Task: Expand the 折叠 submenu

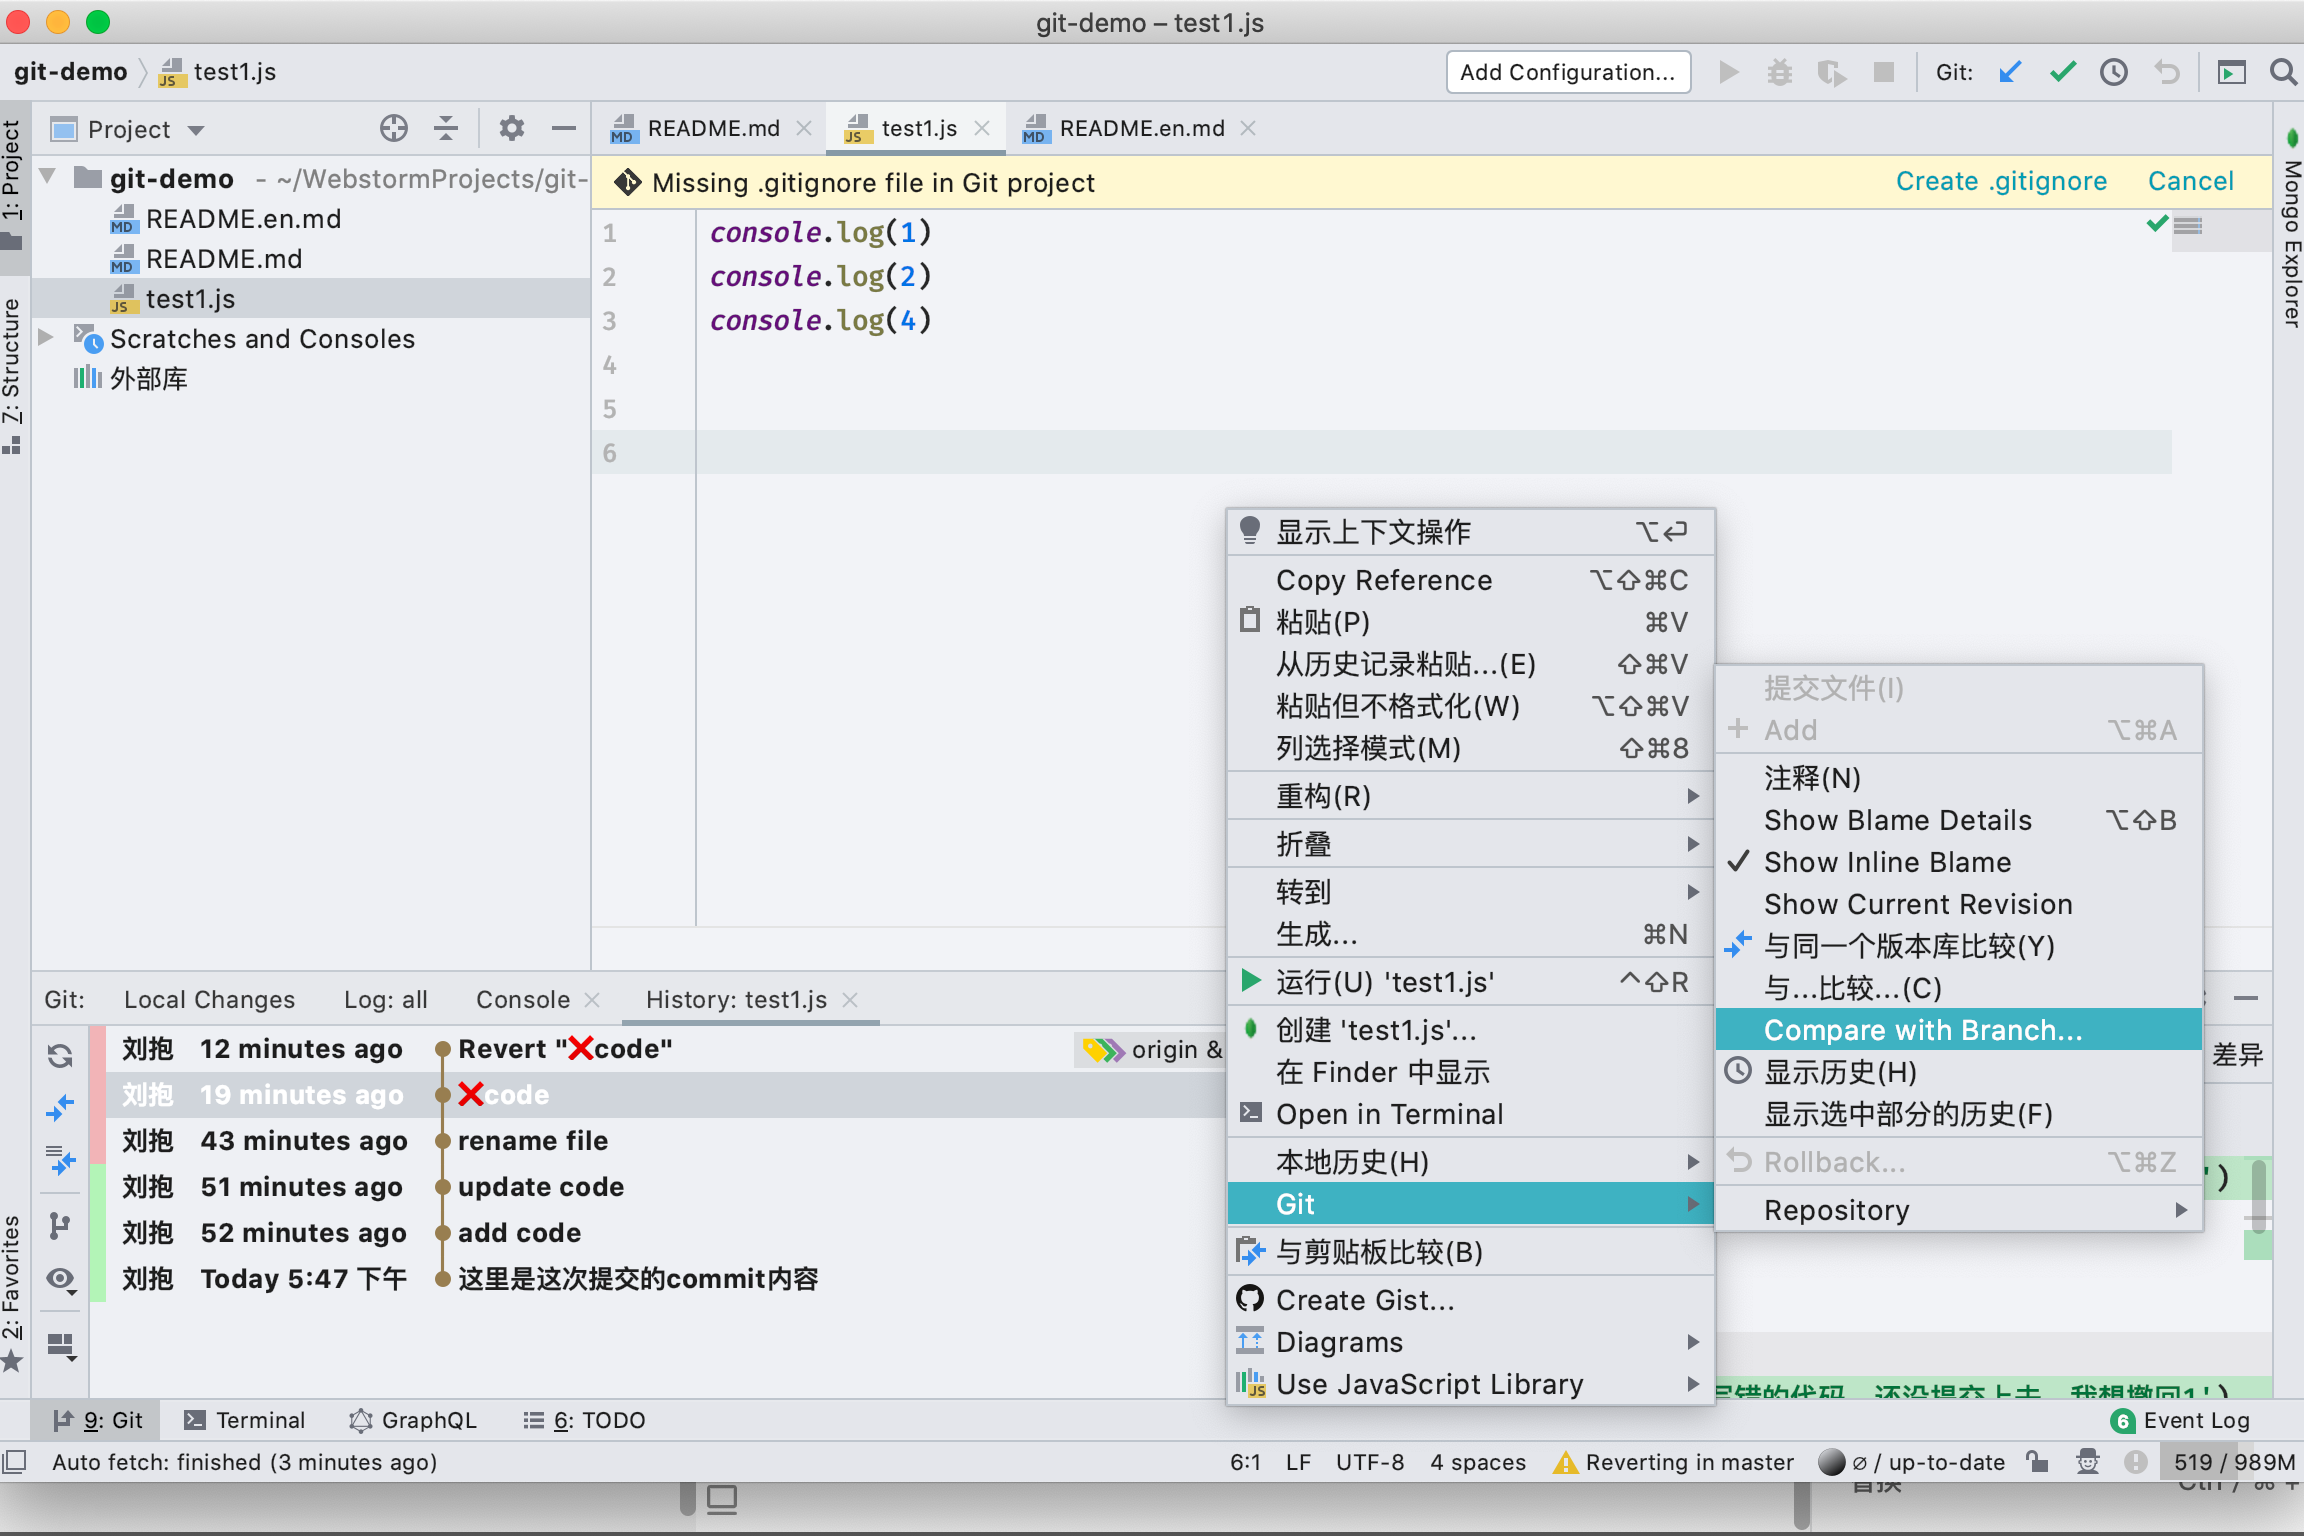Action: [1470, 844]
